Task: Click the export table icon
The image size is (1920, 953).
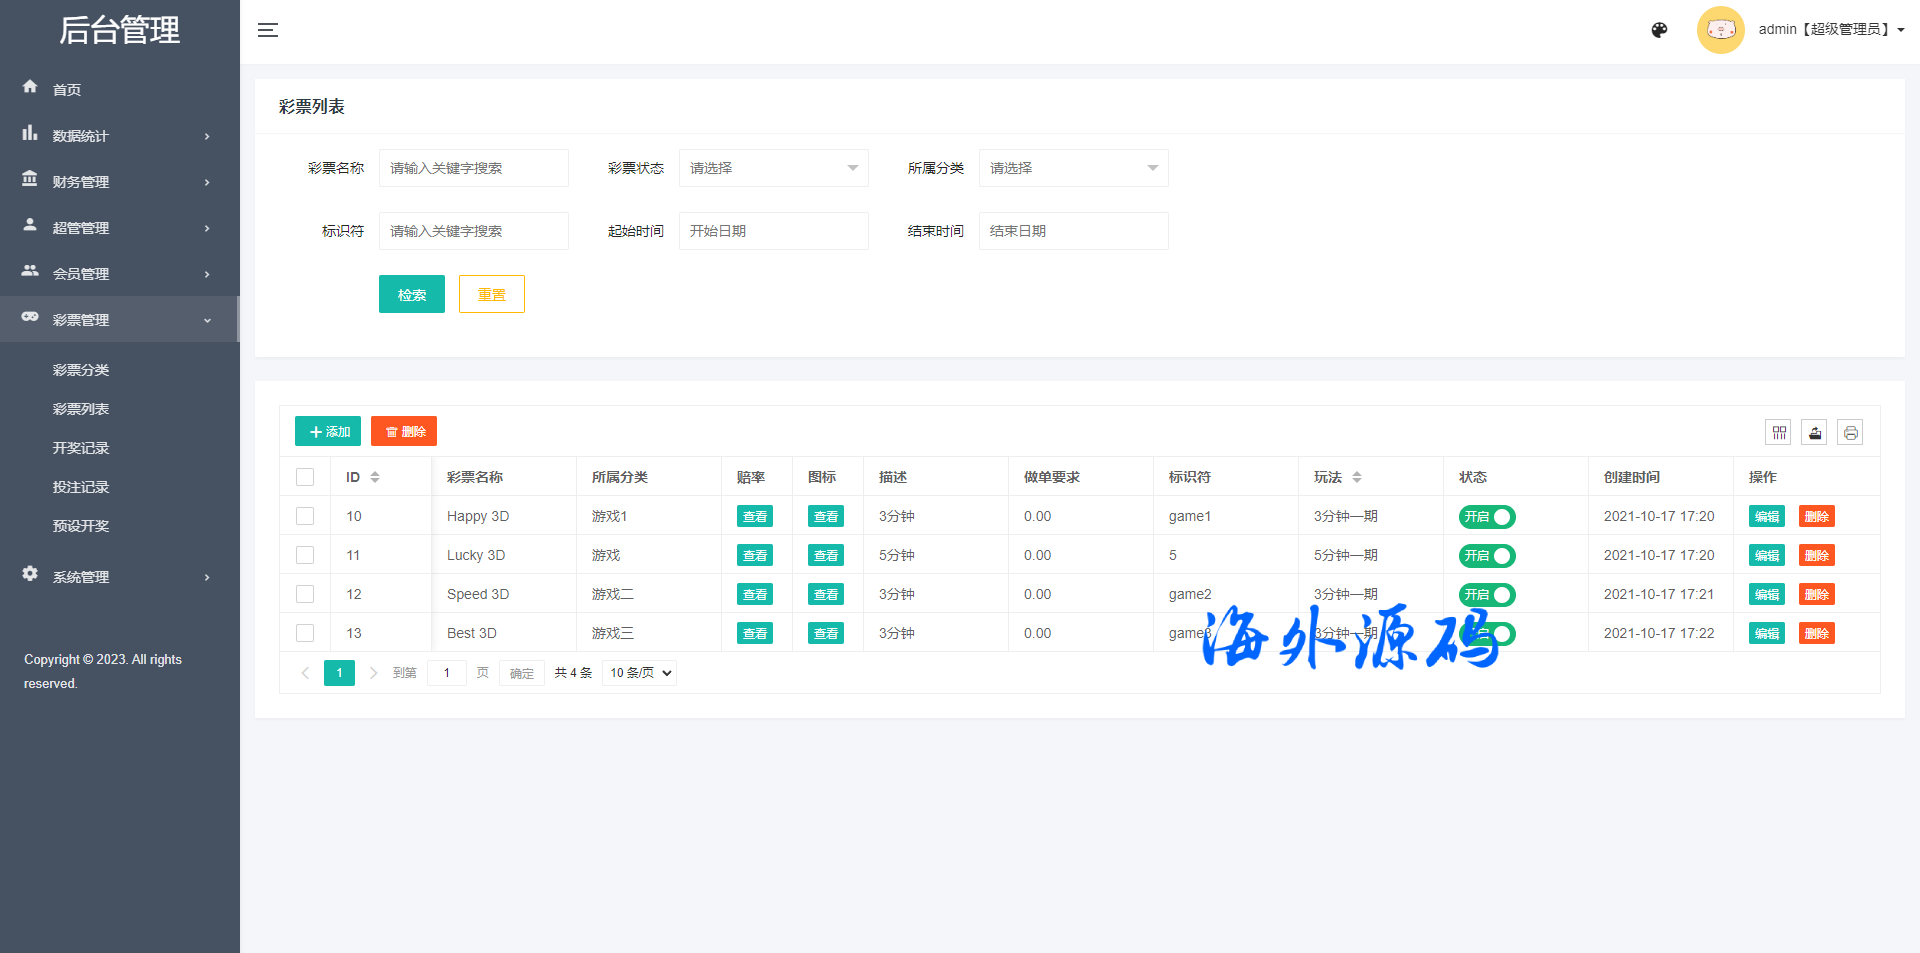Action: tap(1814, 433)
